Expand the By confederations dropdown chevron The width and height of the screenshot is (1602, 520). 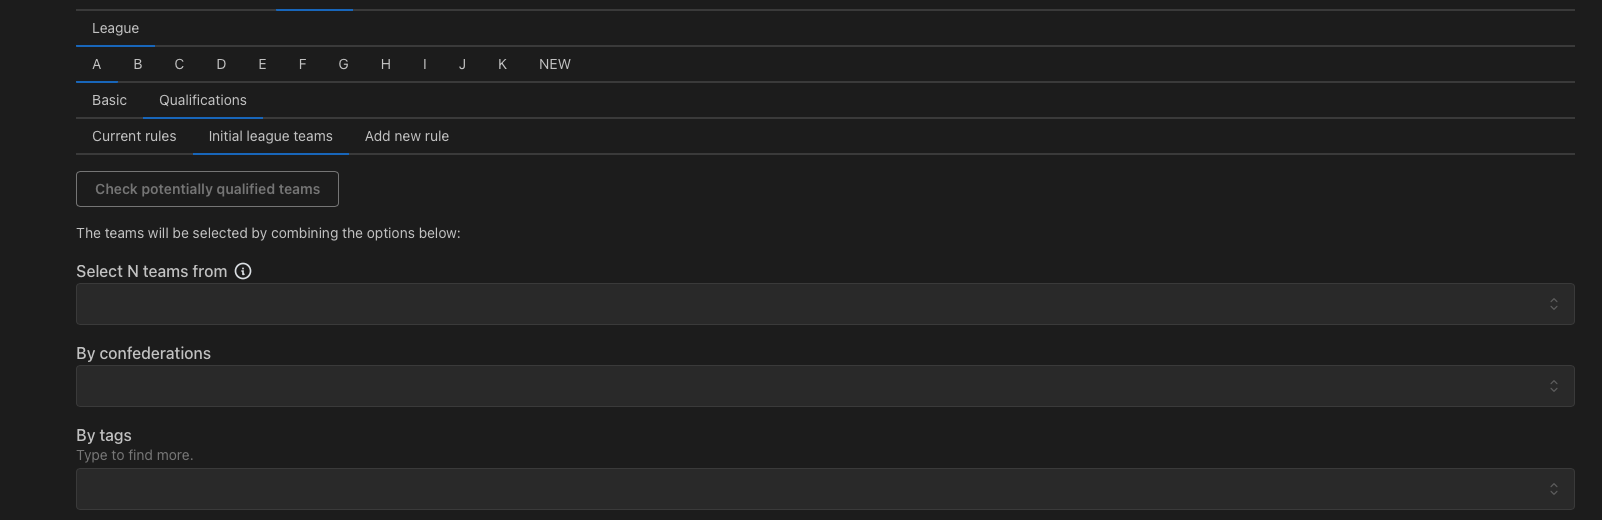click(x=1553, y=386)
